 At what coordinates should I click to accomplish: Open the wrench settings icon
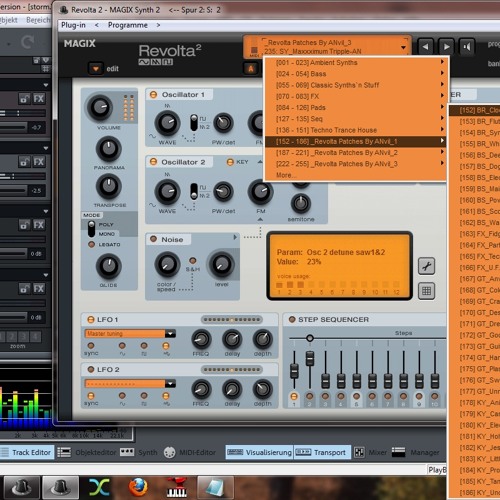[427, 266]
